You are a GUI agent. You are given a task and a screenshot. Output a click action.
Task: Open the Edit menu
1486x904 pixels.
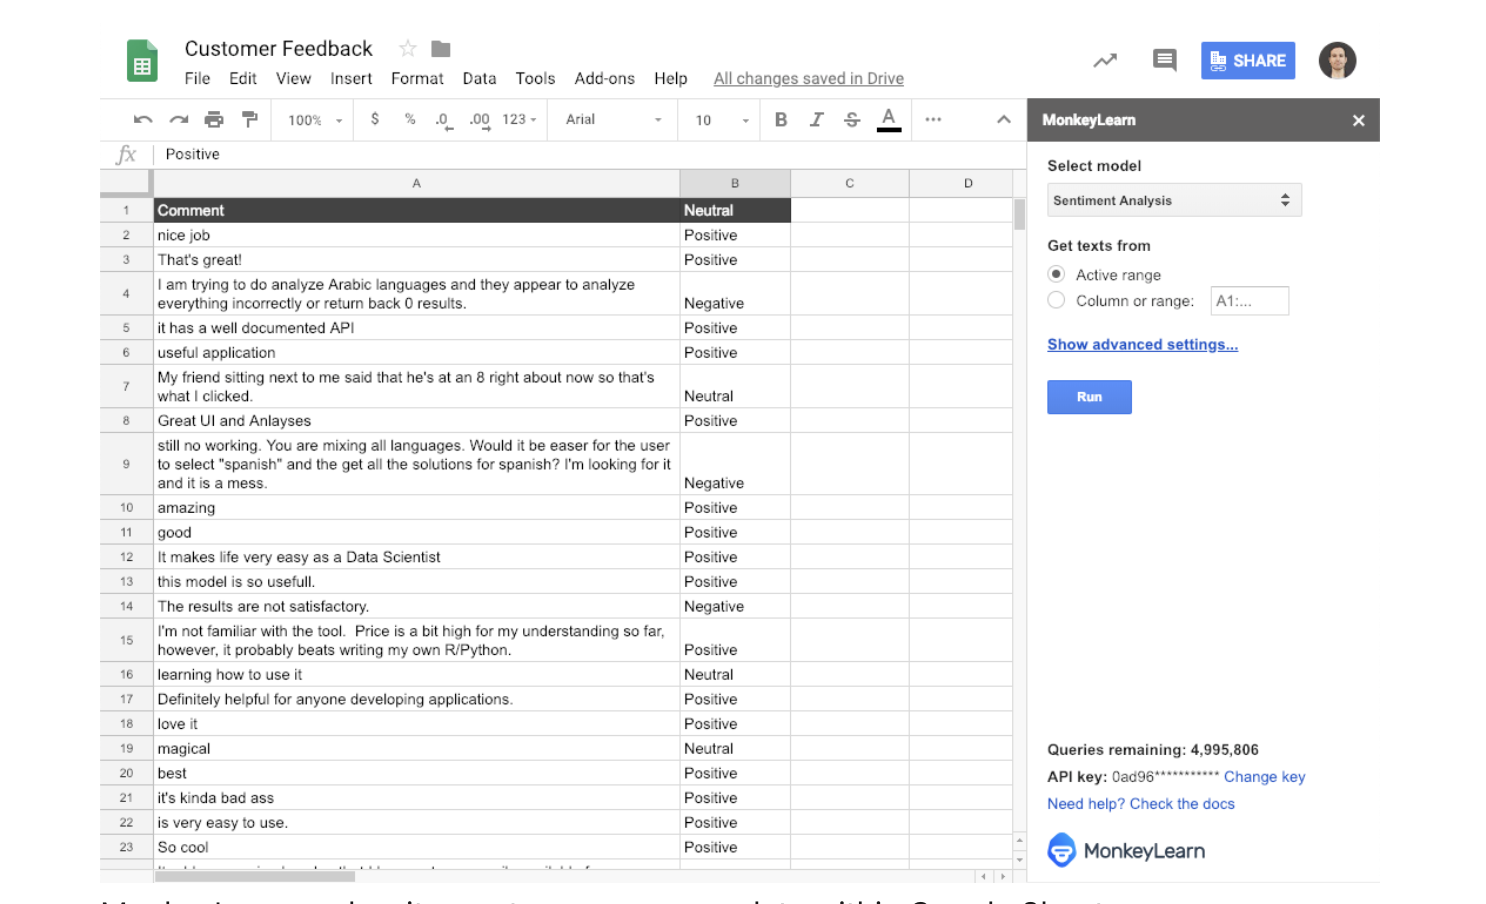pyautogui.click(x=243, y=78)
